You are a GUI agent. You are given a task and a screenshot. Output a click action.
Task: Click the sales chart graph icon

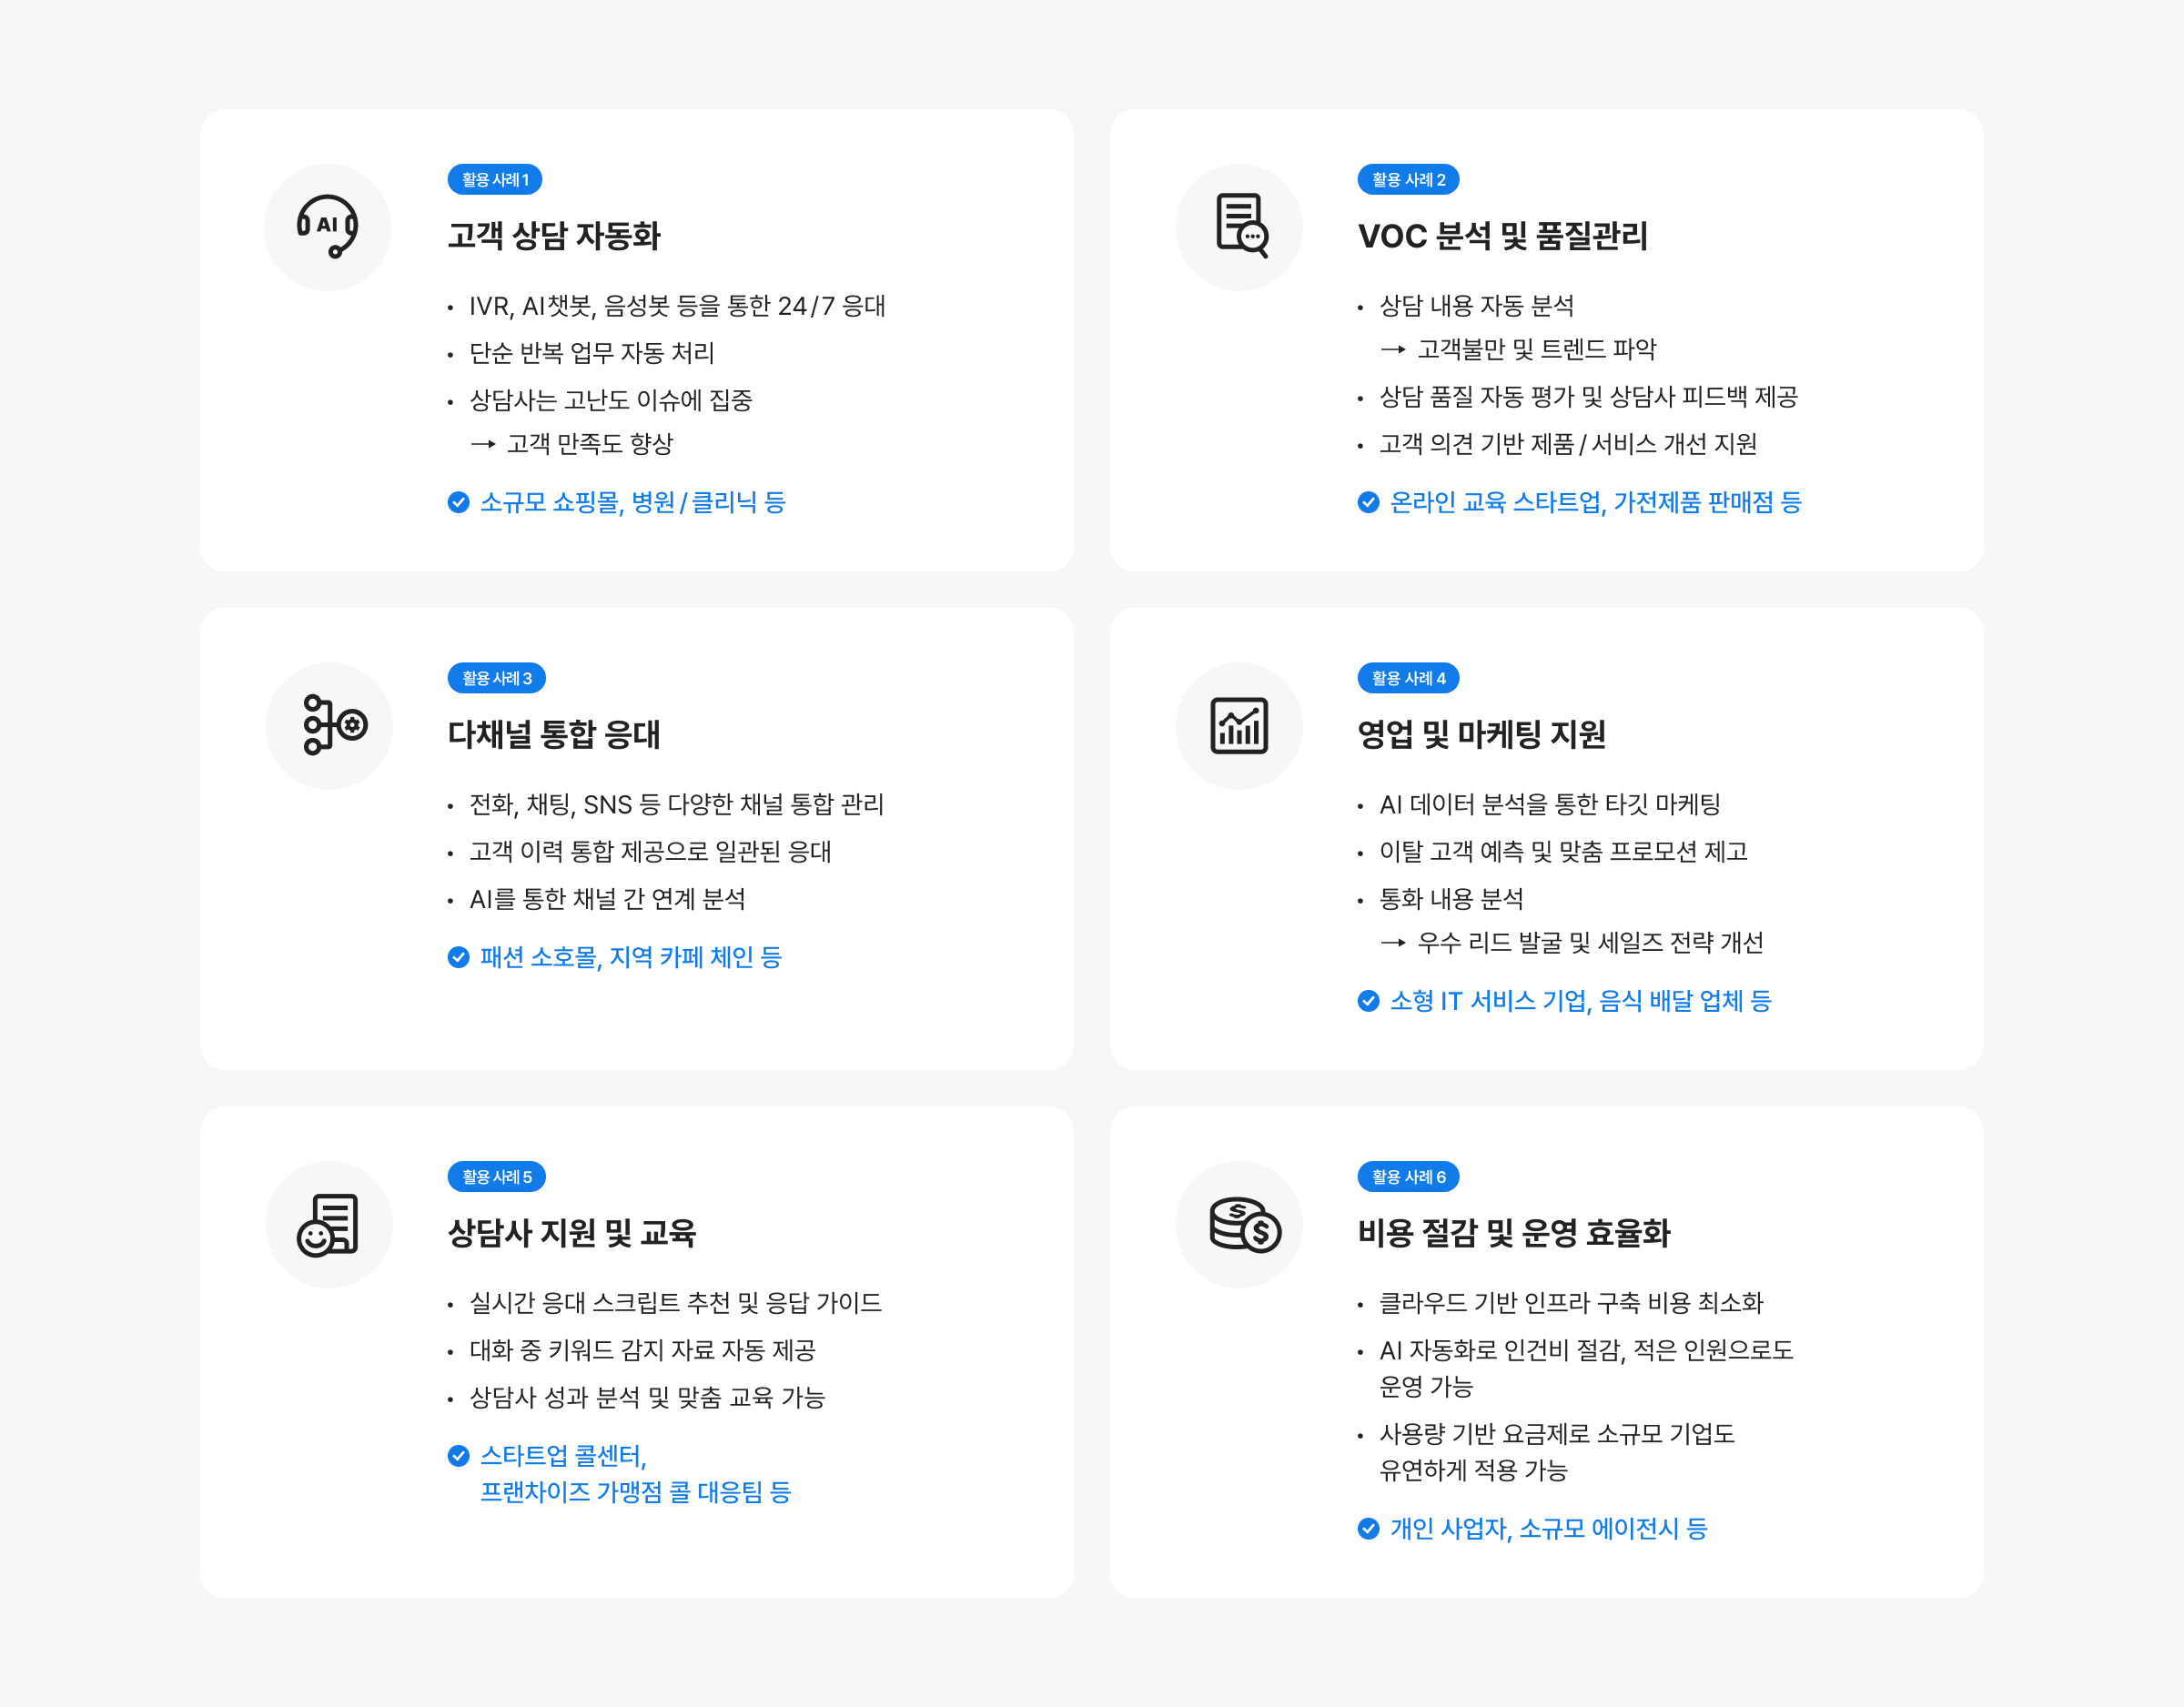click(1239, 725)
